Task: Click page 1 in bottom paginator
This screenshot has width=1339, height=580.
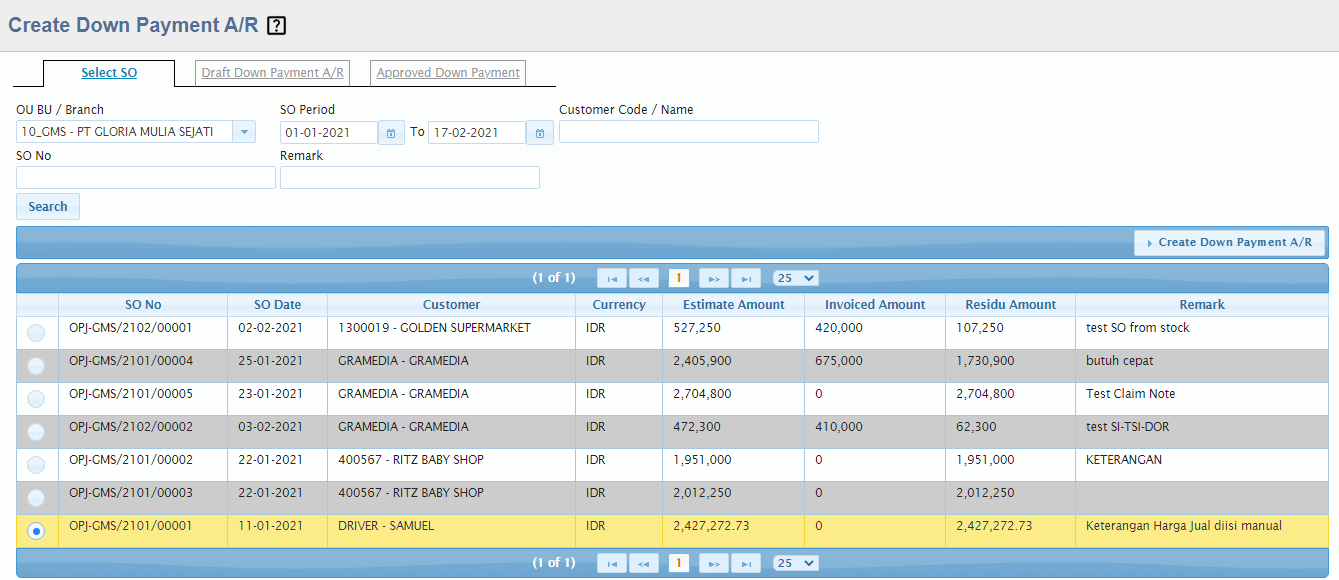Action: click(x=678, y=563)
